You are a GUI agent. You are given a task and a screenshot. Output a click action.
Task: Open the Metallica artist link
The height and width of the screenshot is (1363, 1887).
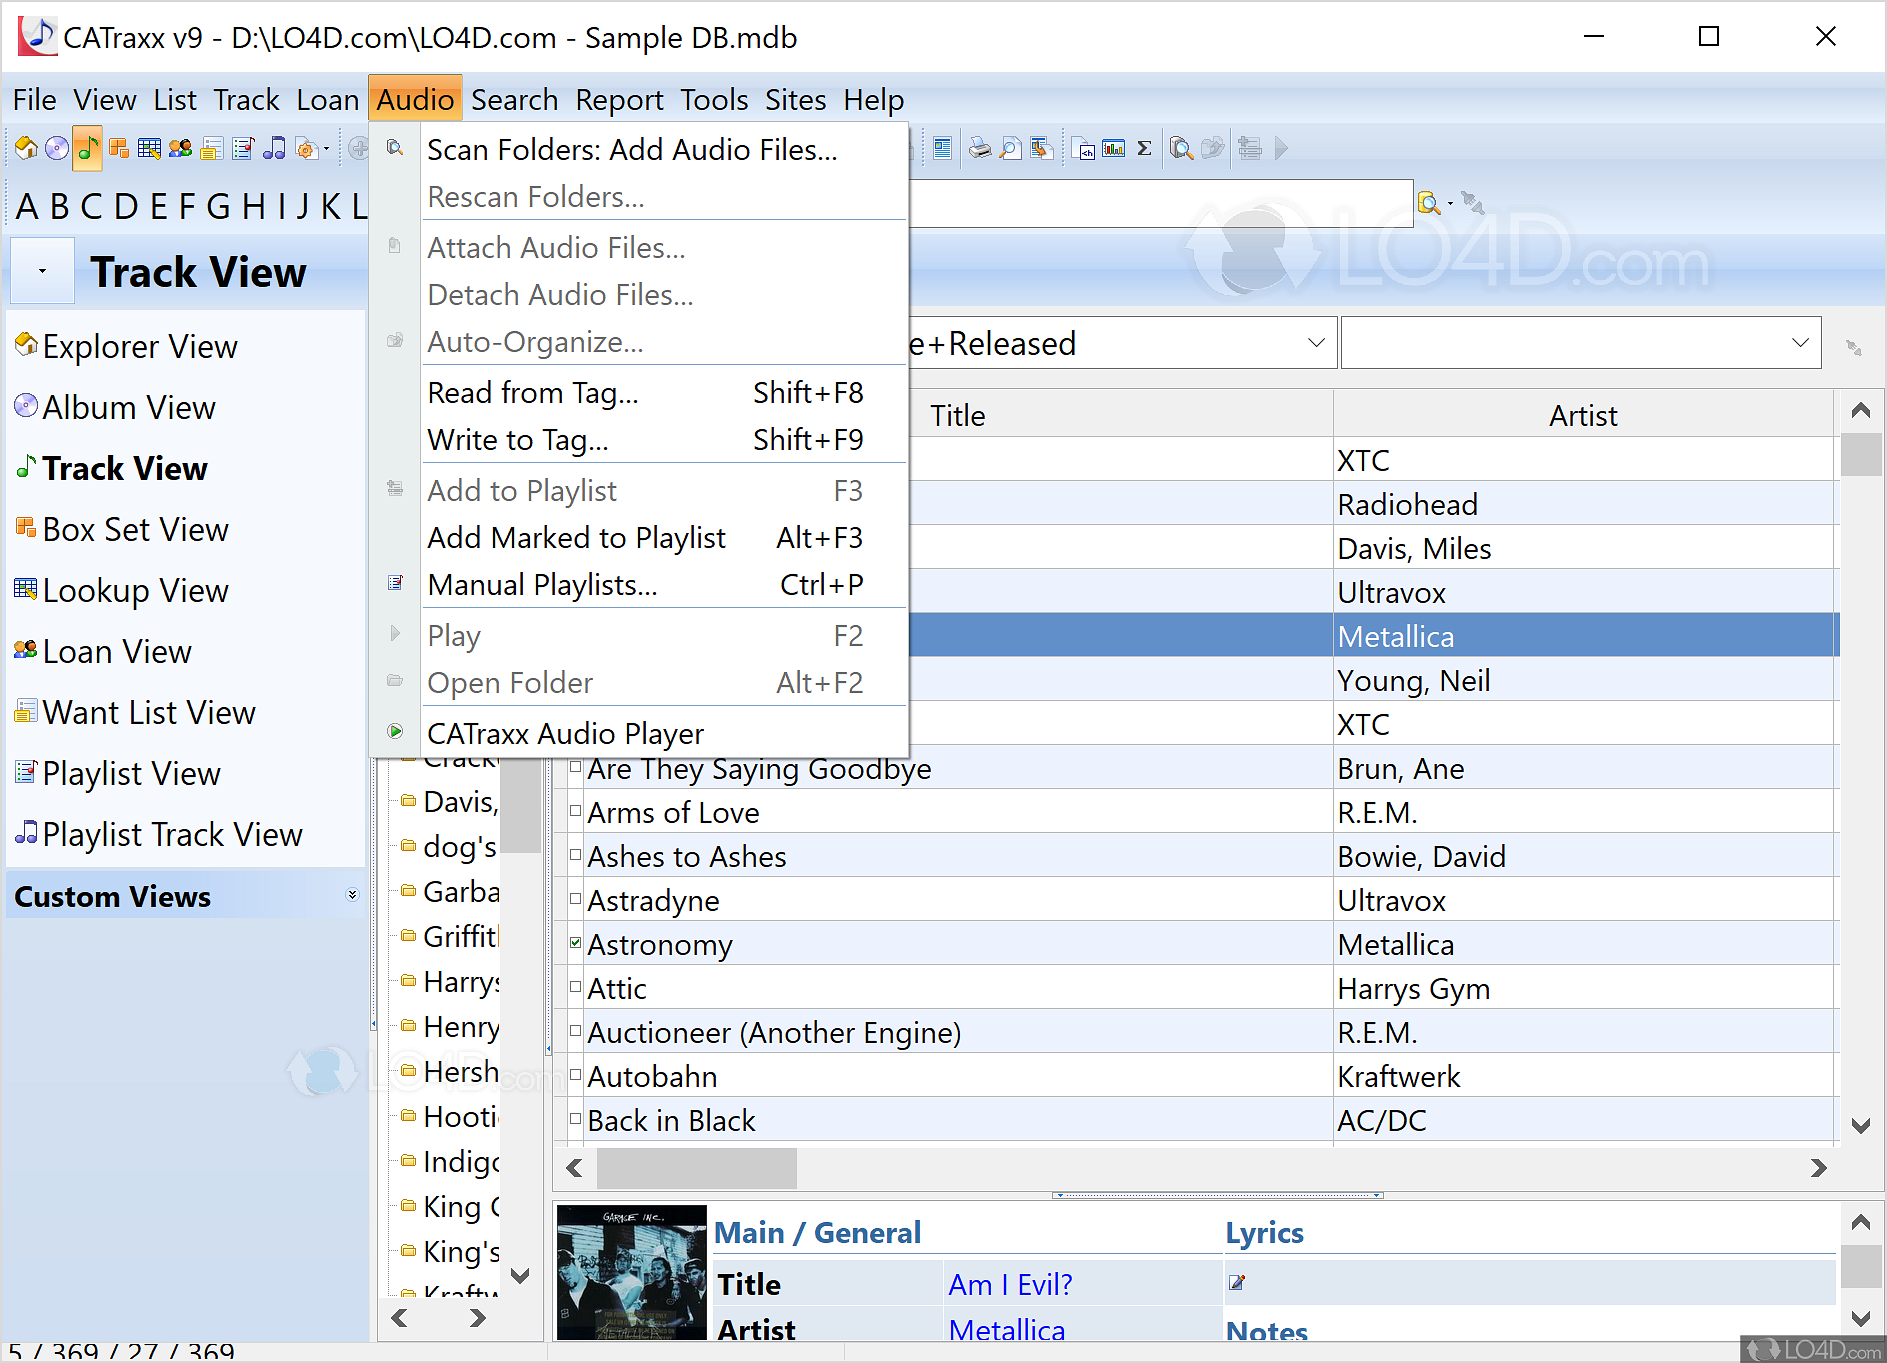[1006, 1330]
